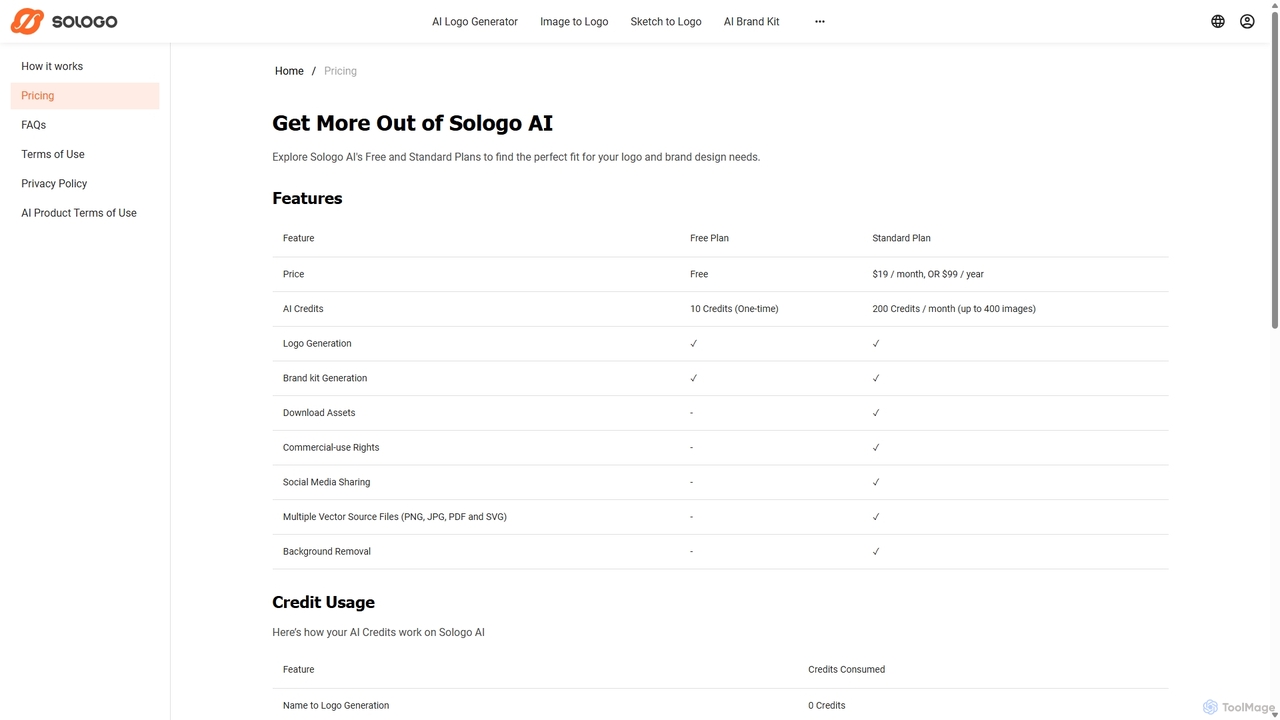Image resolution: width=1280 pixels, height=720 pixels.
Task: Click the Brand kit Generation row label
Action: (325, 378)
